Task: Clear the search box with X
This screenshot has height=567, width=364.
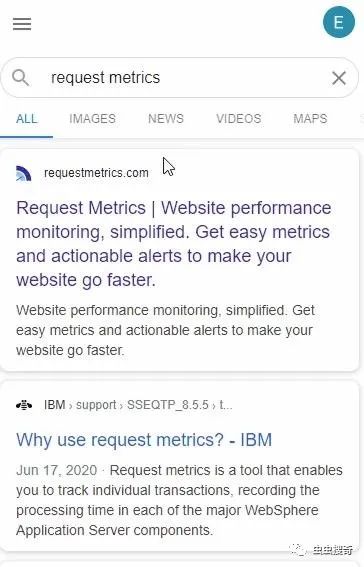Action: [x=339, y=78]
